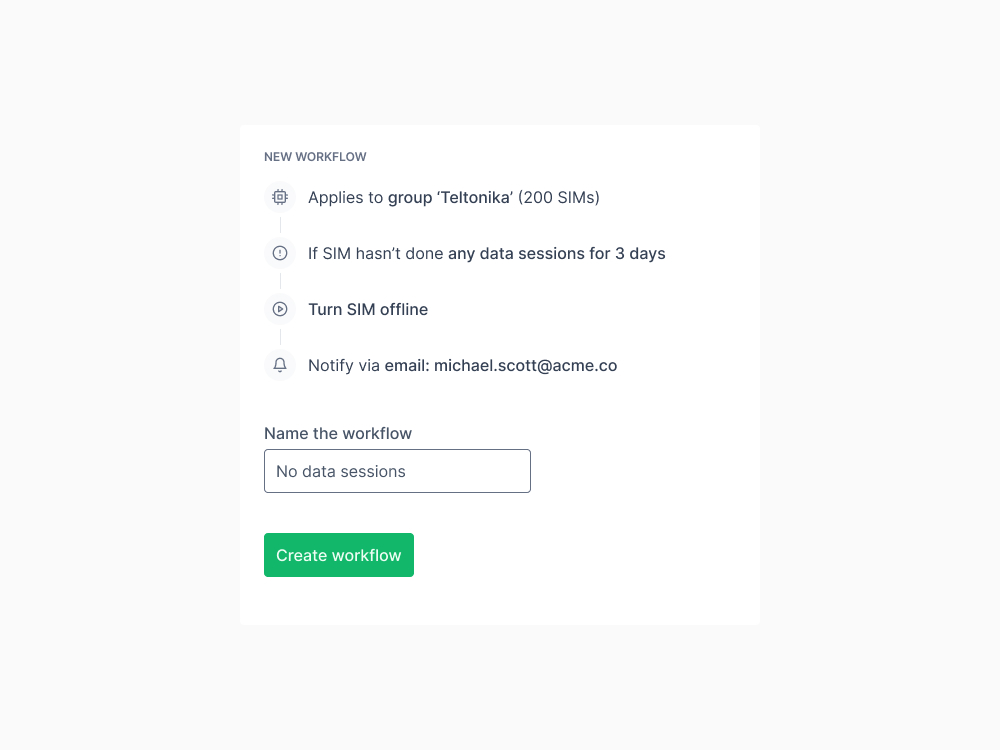Select the 'Turn SIM offline' action
1000x750 pixels.
point(368,309)
